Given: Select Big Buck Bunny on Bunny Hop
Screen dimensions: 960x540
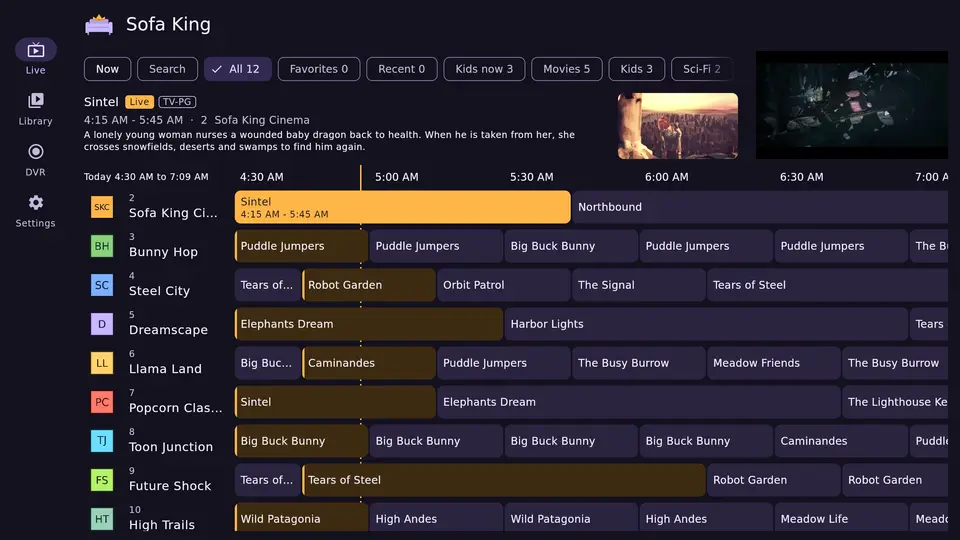Looking at the screenshot, I should [x=571, y=246].
